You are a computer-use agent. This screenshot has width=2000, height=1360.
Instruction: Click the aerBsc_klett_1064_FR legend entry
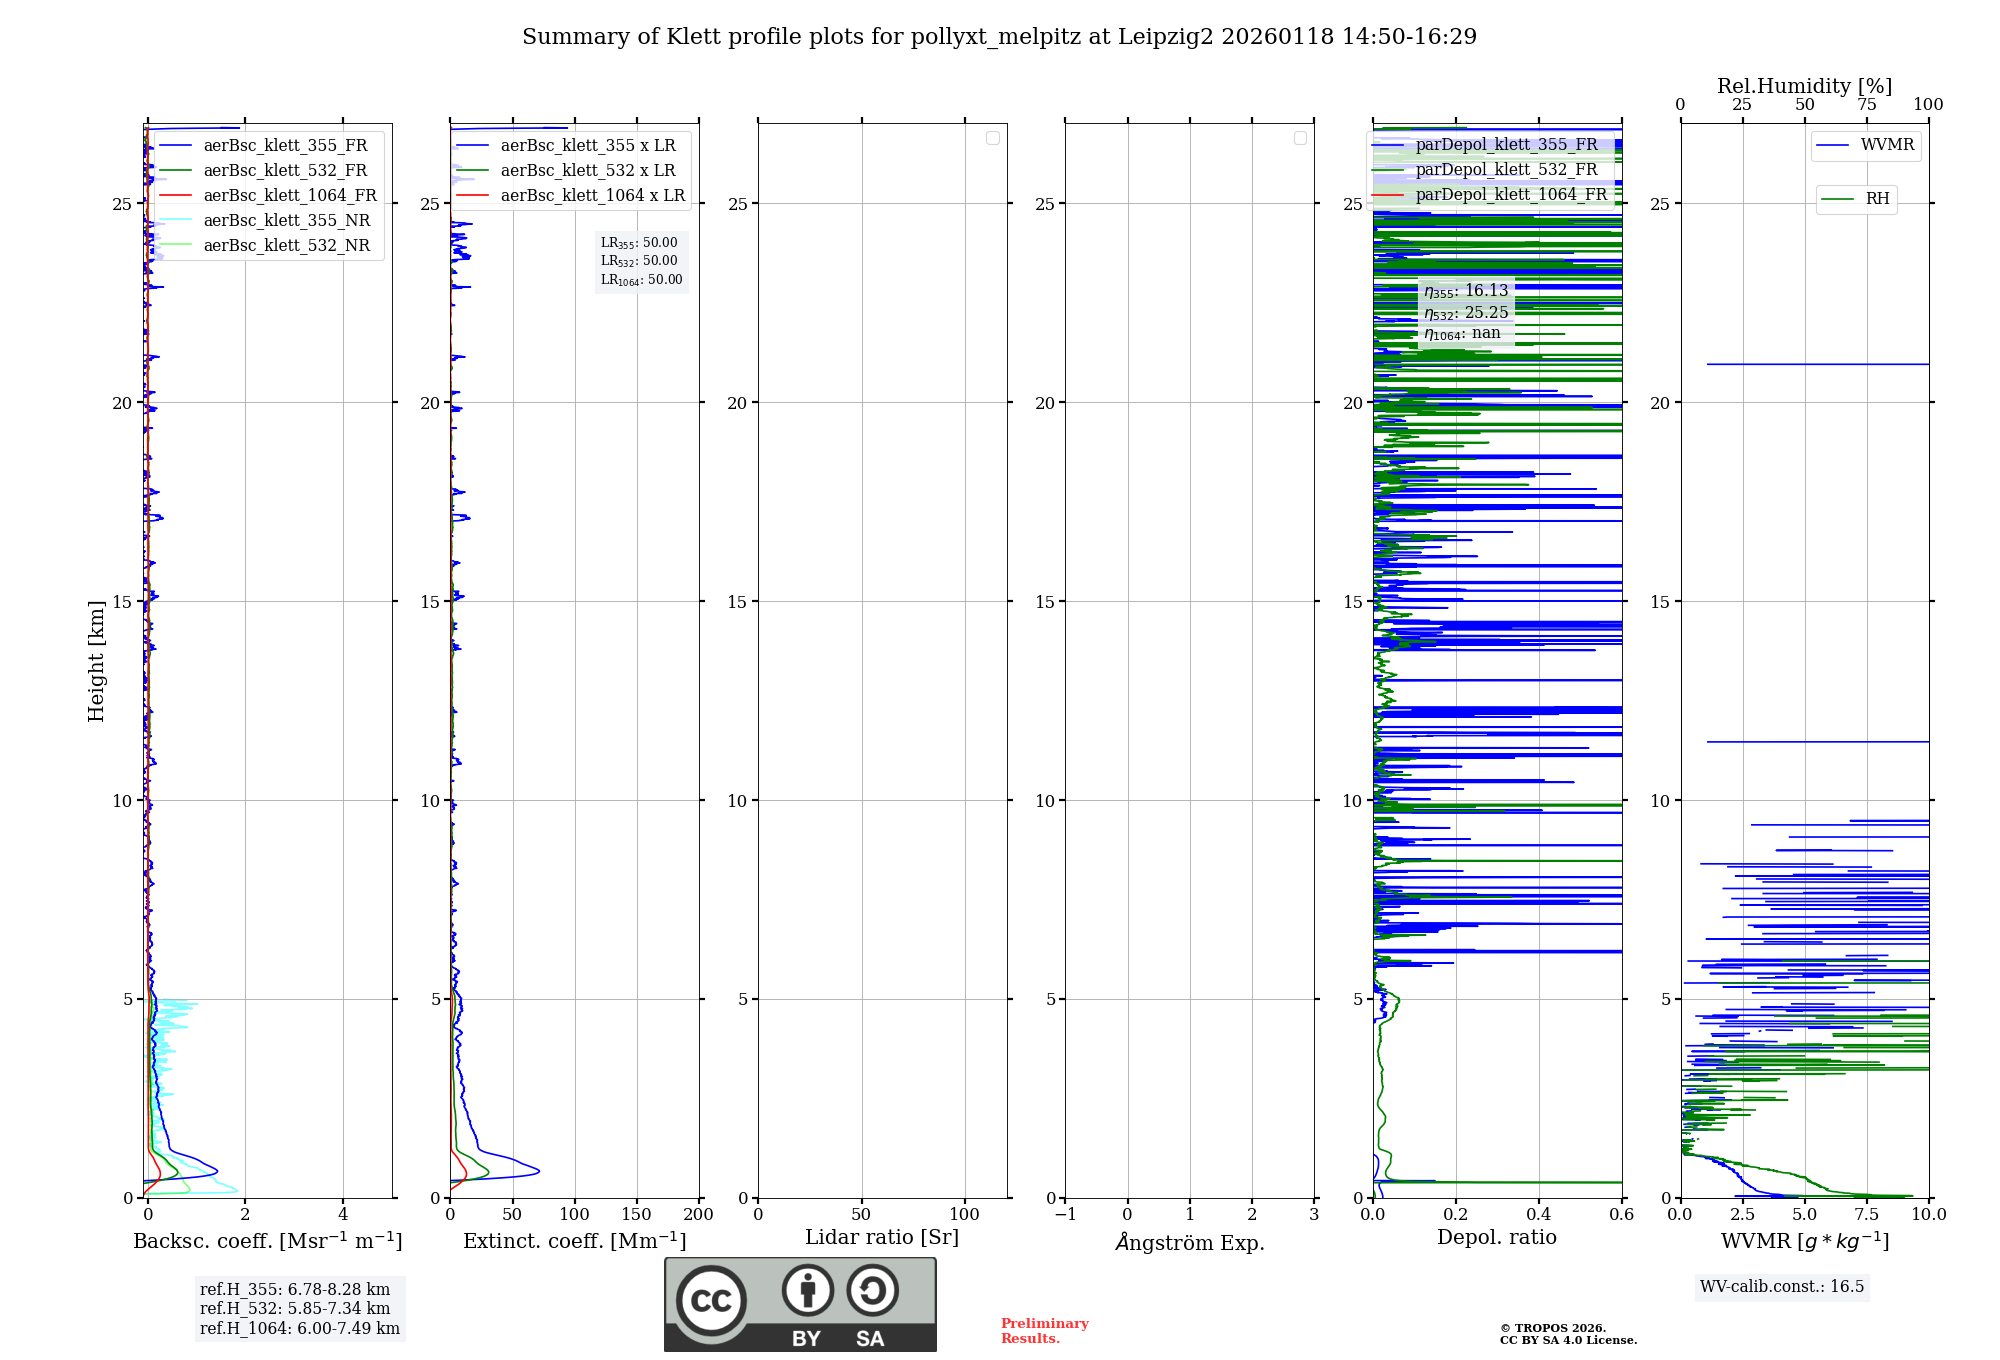pos(290,195)
